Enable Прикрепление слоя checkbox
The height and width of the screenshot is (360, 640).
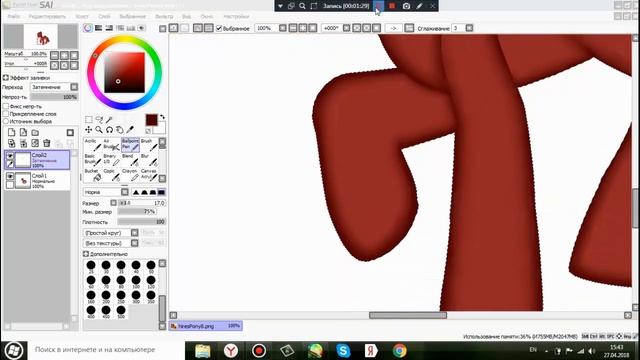pyautogui.click(x=6, y=114)
